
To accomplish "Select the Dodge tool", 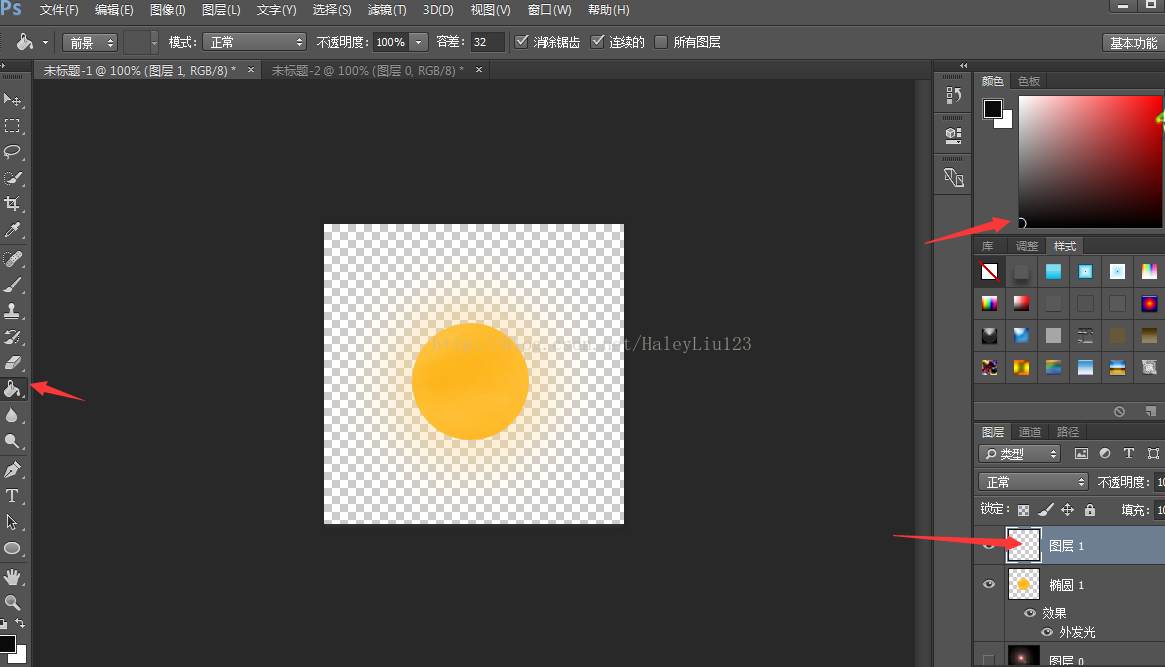I will (13, 441).
